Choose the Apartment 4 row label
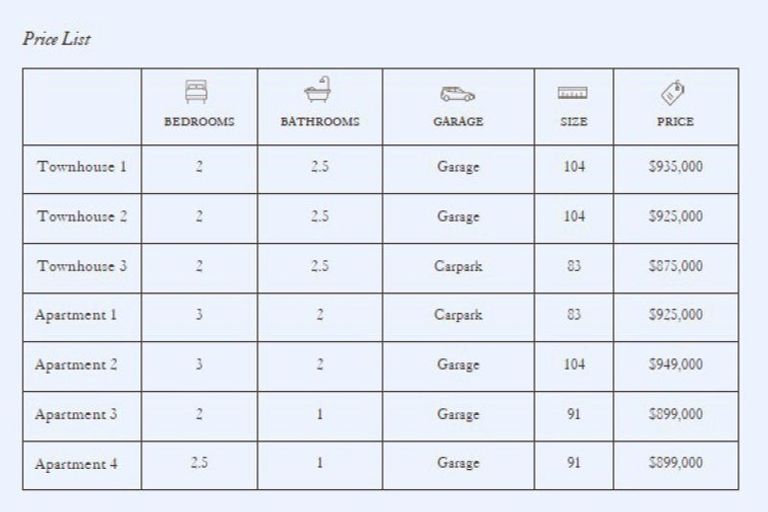This screenshot has height=512, width=768. click(x=76, y=464)
